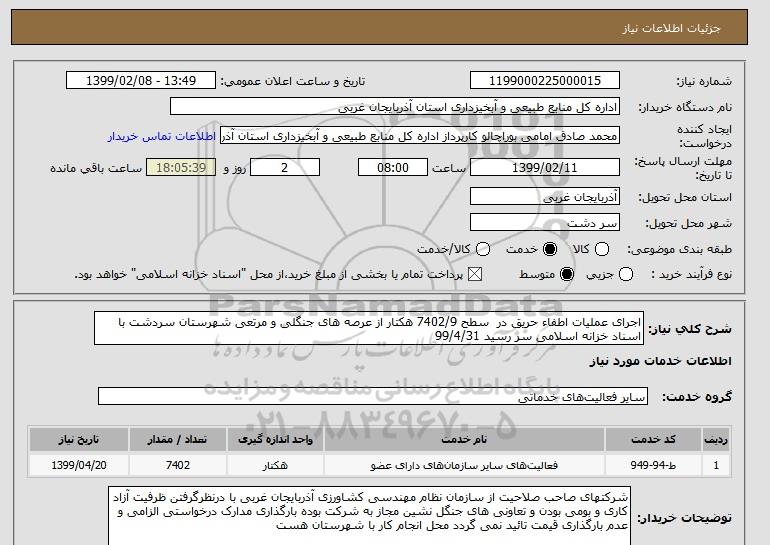Choose the متوسط purchase type radio
The width and height of the screenshot is (770, 545).
pyautogui.click(x=567, y=274)
